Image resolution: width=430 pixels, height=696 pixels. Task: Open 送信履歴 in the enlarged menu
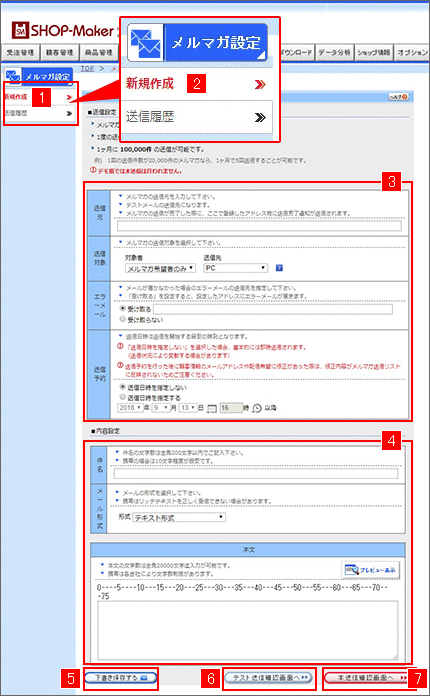[196, 117]
